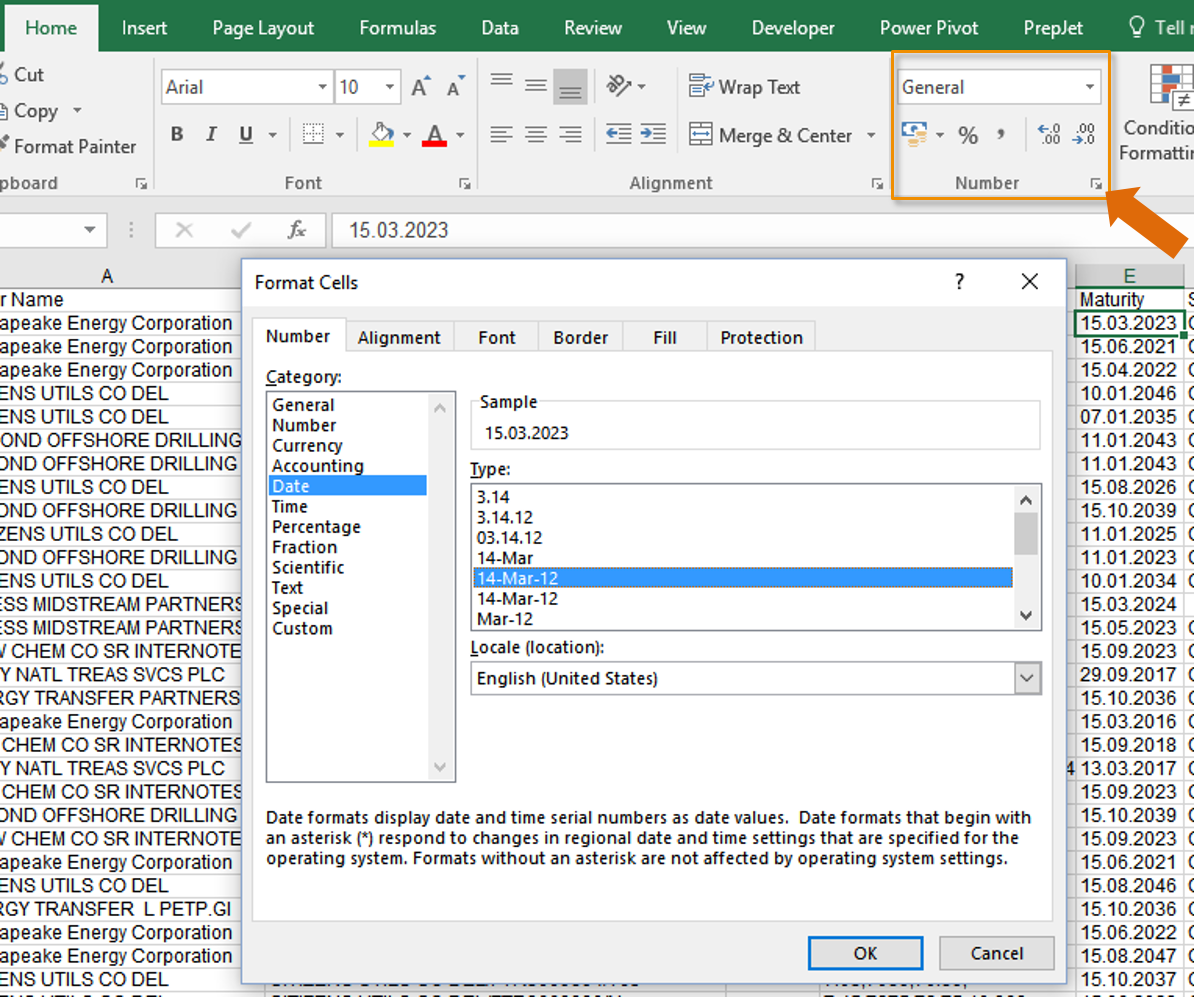Select the Format Painter tool
Viewport: 1194px width, 997px height.
pyautogui.click(x=70, y=146)
